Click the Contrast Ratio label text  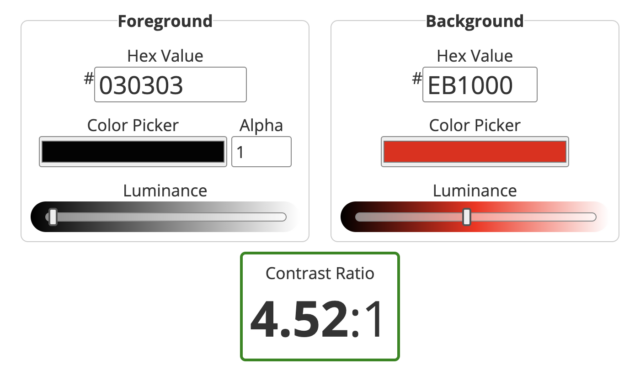pos(320,273)
